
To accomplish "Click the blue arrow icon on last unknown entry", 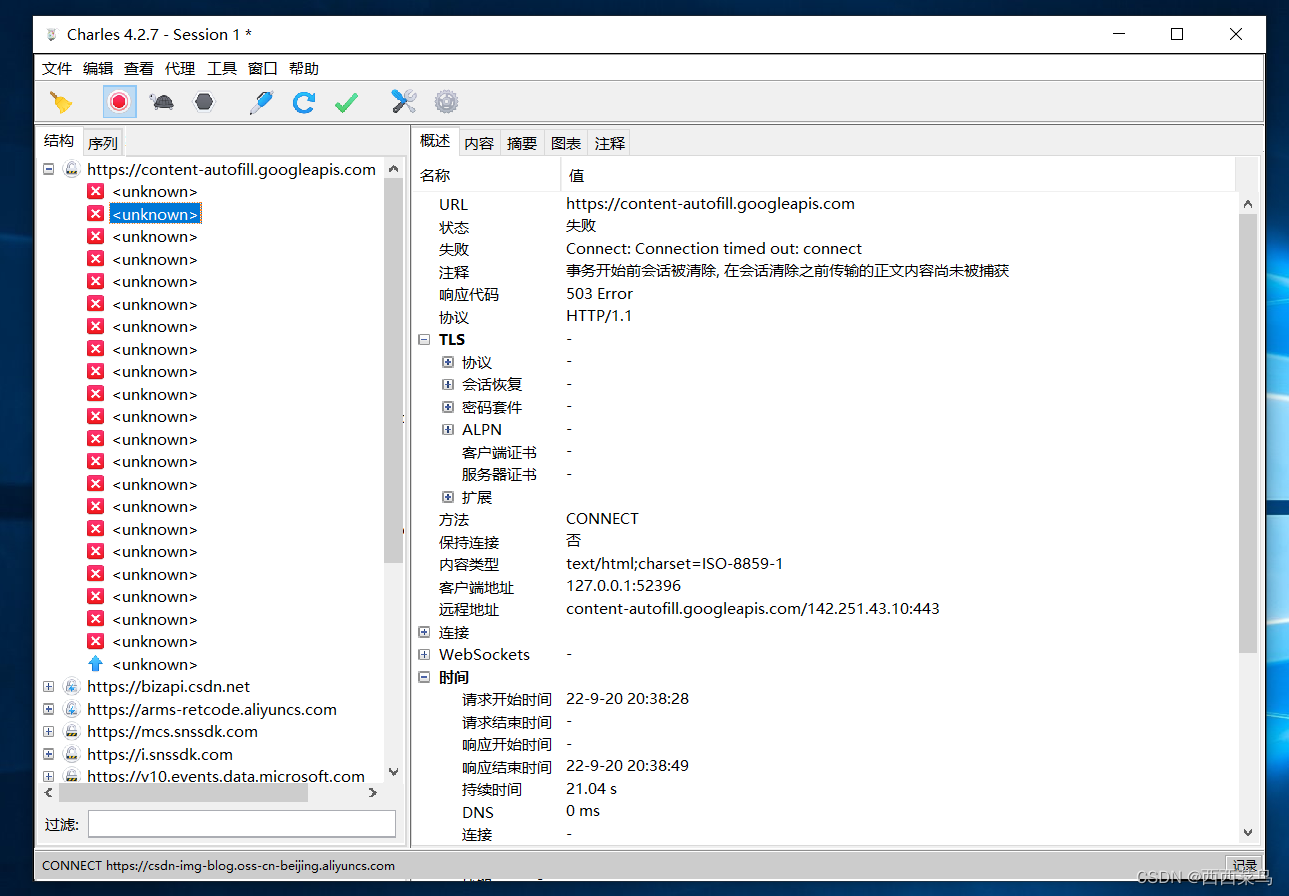I will point(95,663).
